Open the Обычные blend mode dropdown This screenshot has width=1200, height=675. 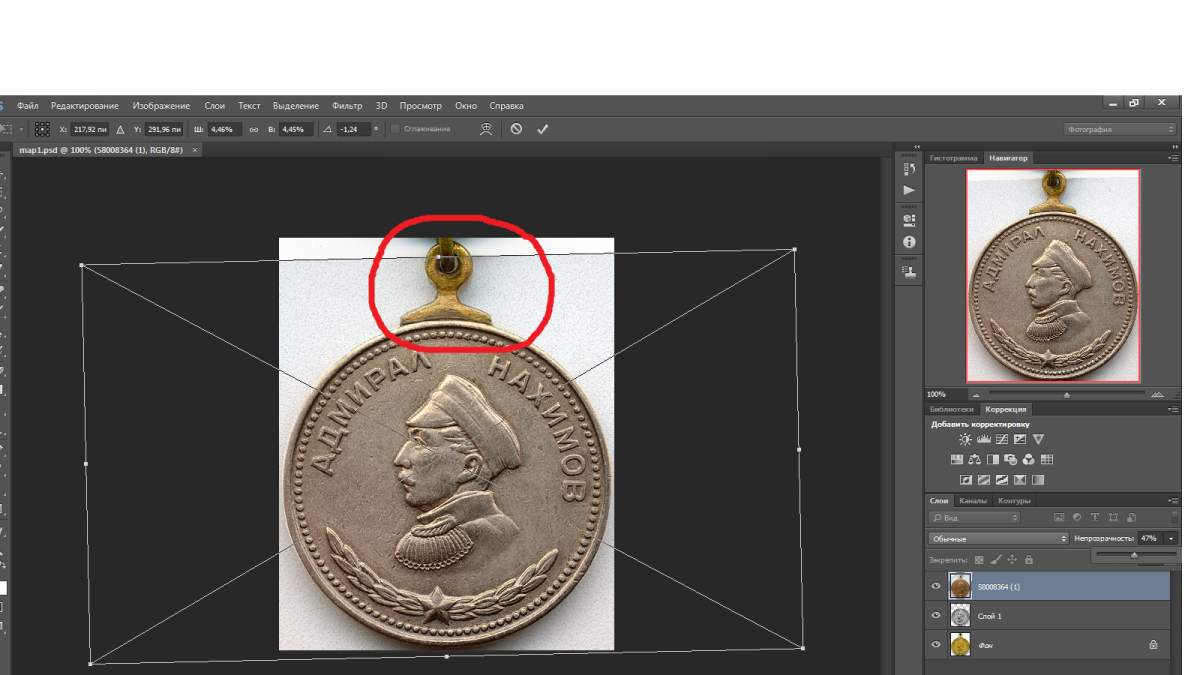(x=997, y=538)
